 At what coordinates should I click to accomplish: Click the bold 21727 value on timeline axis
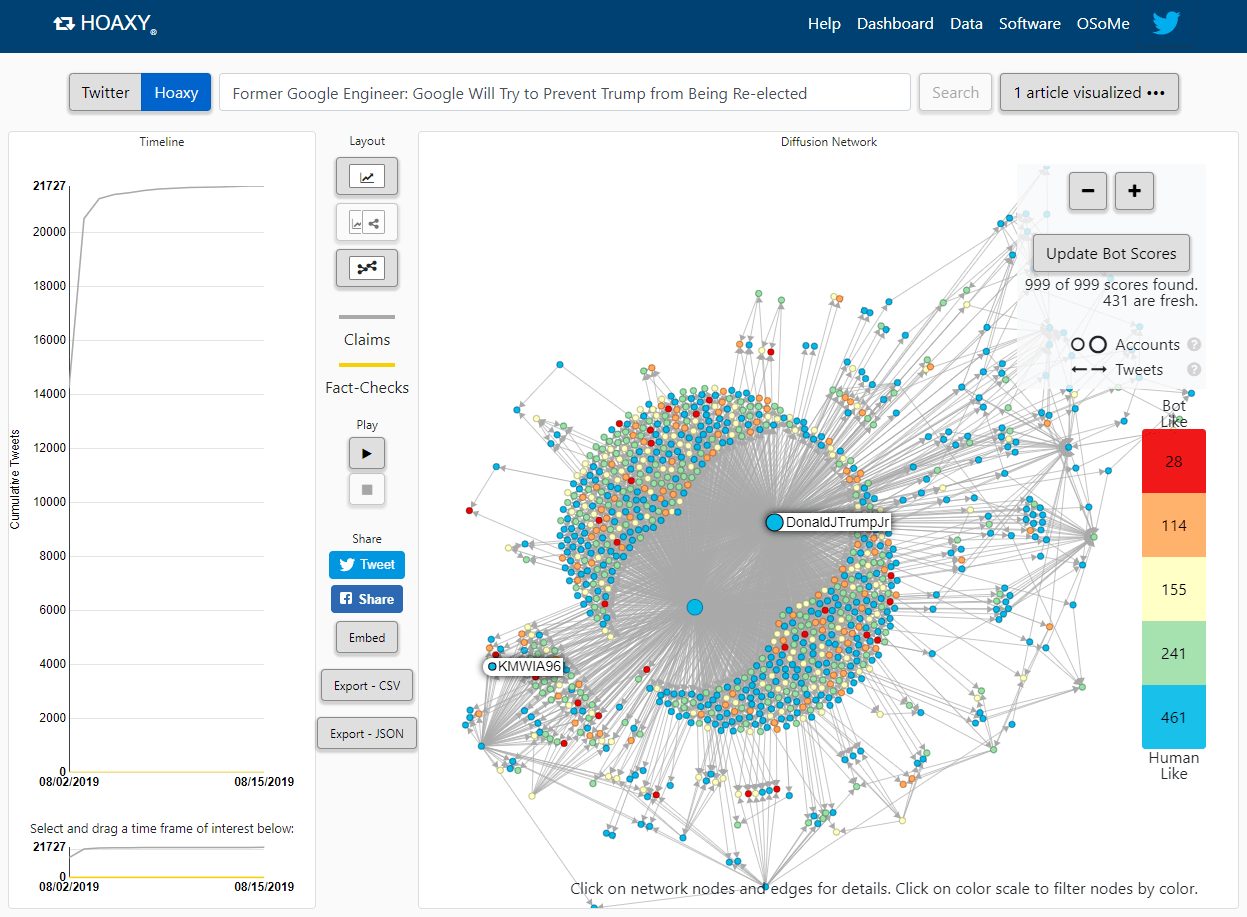(49, 185)
